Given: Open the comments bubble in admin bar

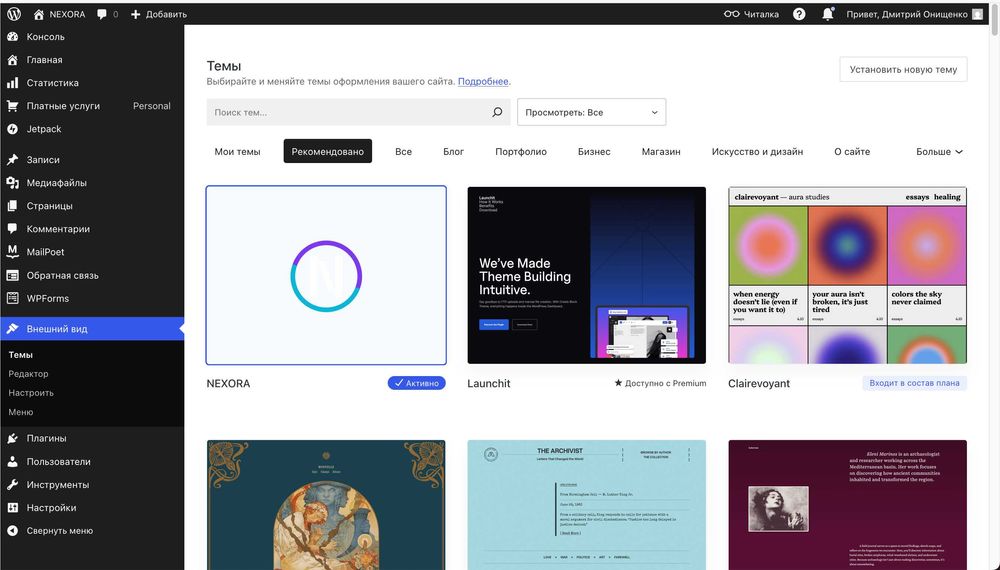Looking at the screenshot, I should pos(107,14).
